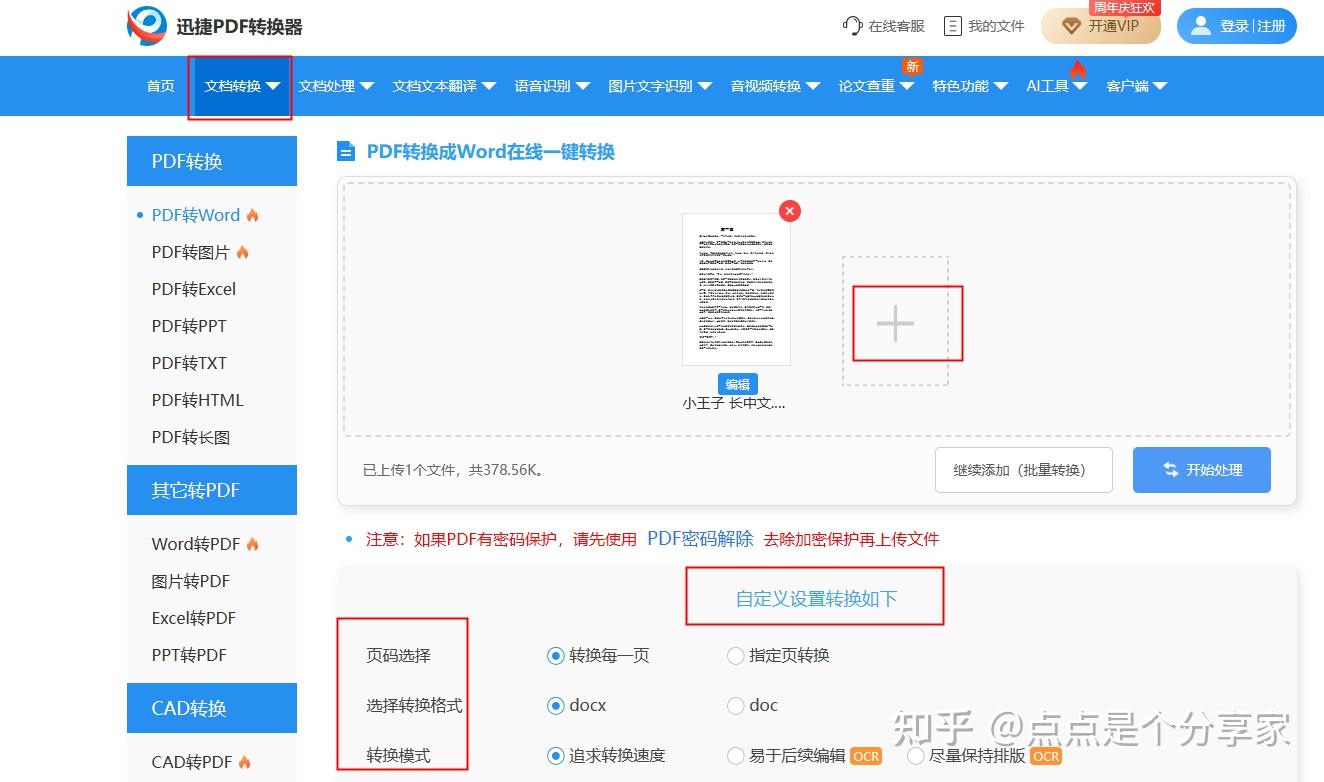Click the swap arrows icon in 开始处理
1324x782 pixels.
pyautogui.click(x=1170, y=470)
